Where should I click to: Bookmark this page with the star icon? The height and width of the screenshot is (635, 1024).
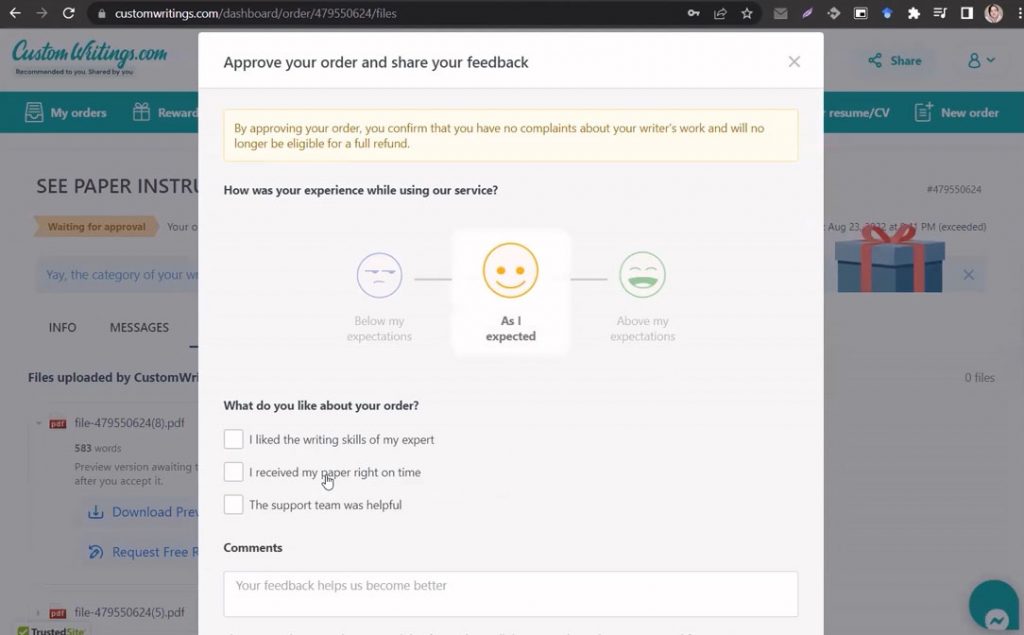coord(747,14)
